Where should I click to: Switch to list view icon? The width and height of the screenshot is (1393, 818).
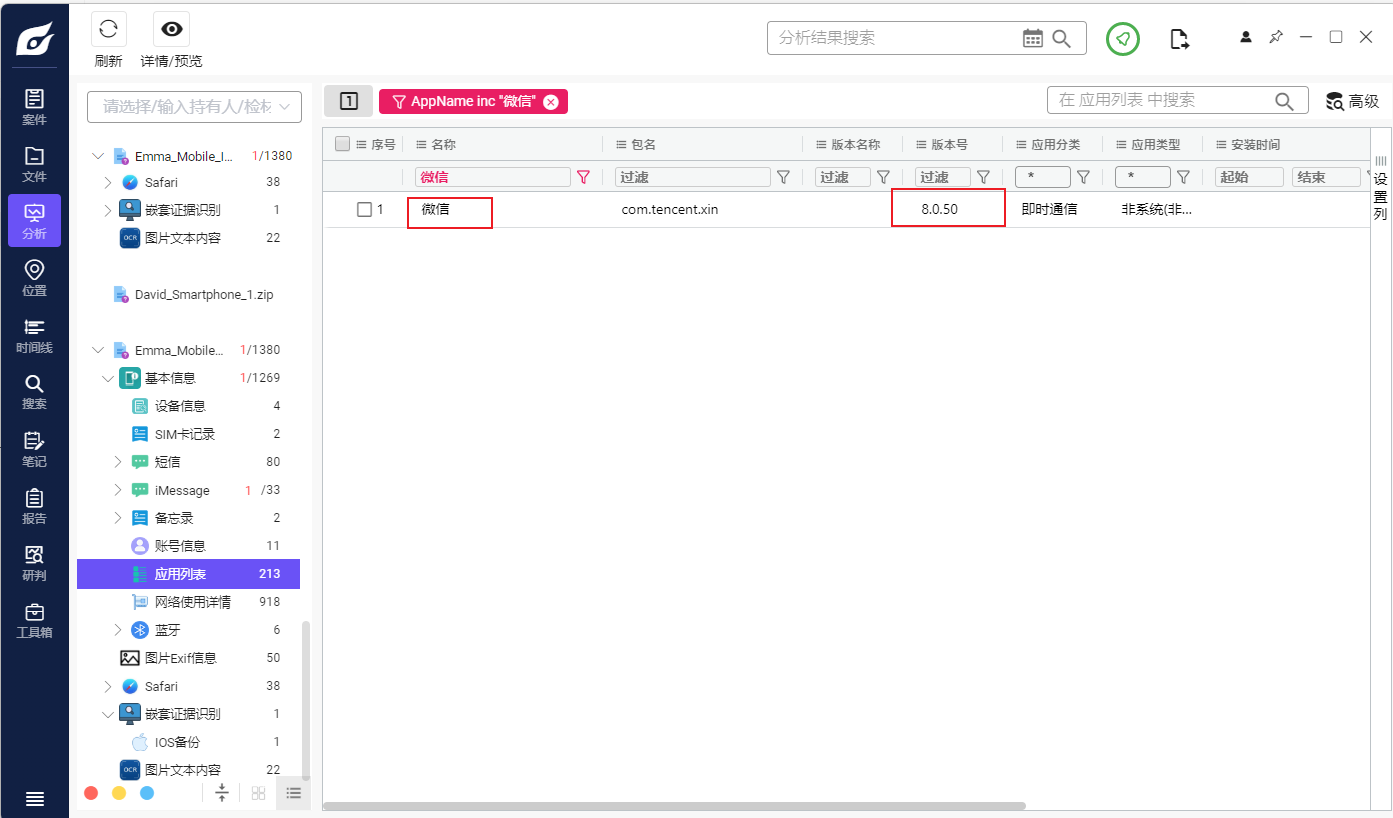pos(293,793)
